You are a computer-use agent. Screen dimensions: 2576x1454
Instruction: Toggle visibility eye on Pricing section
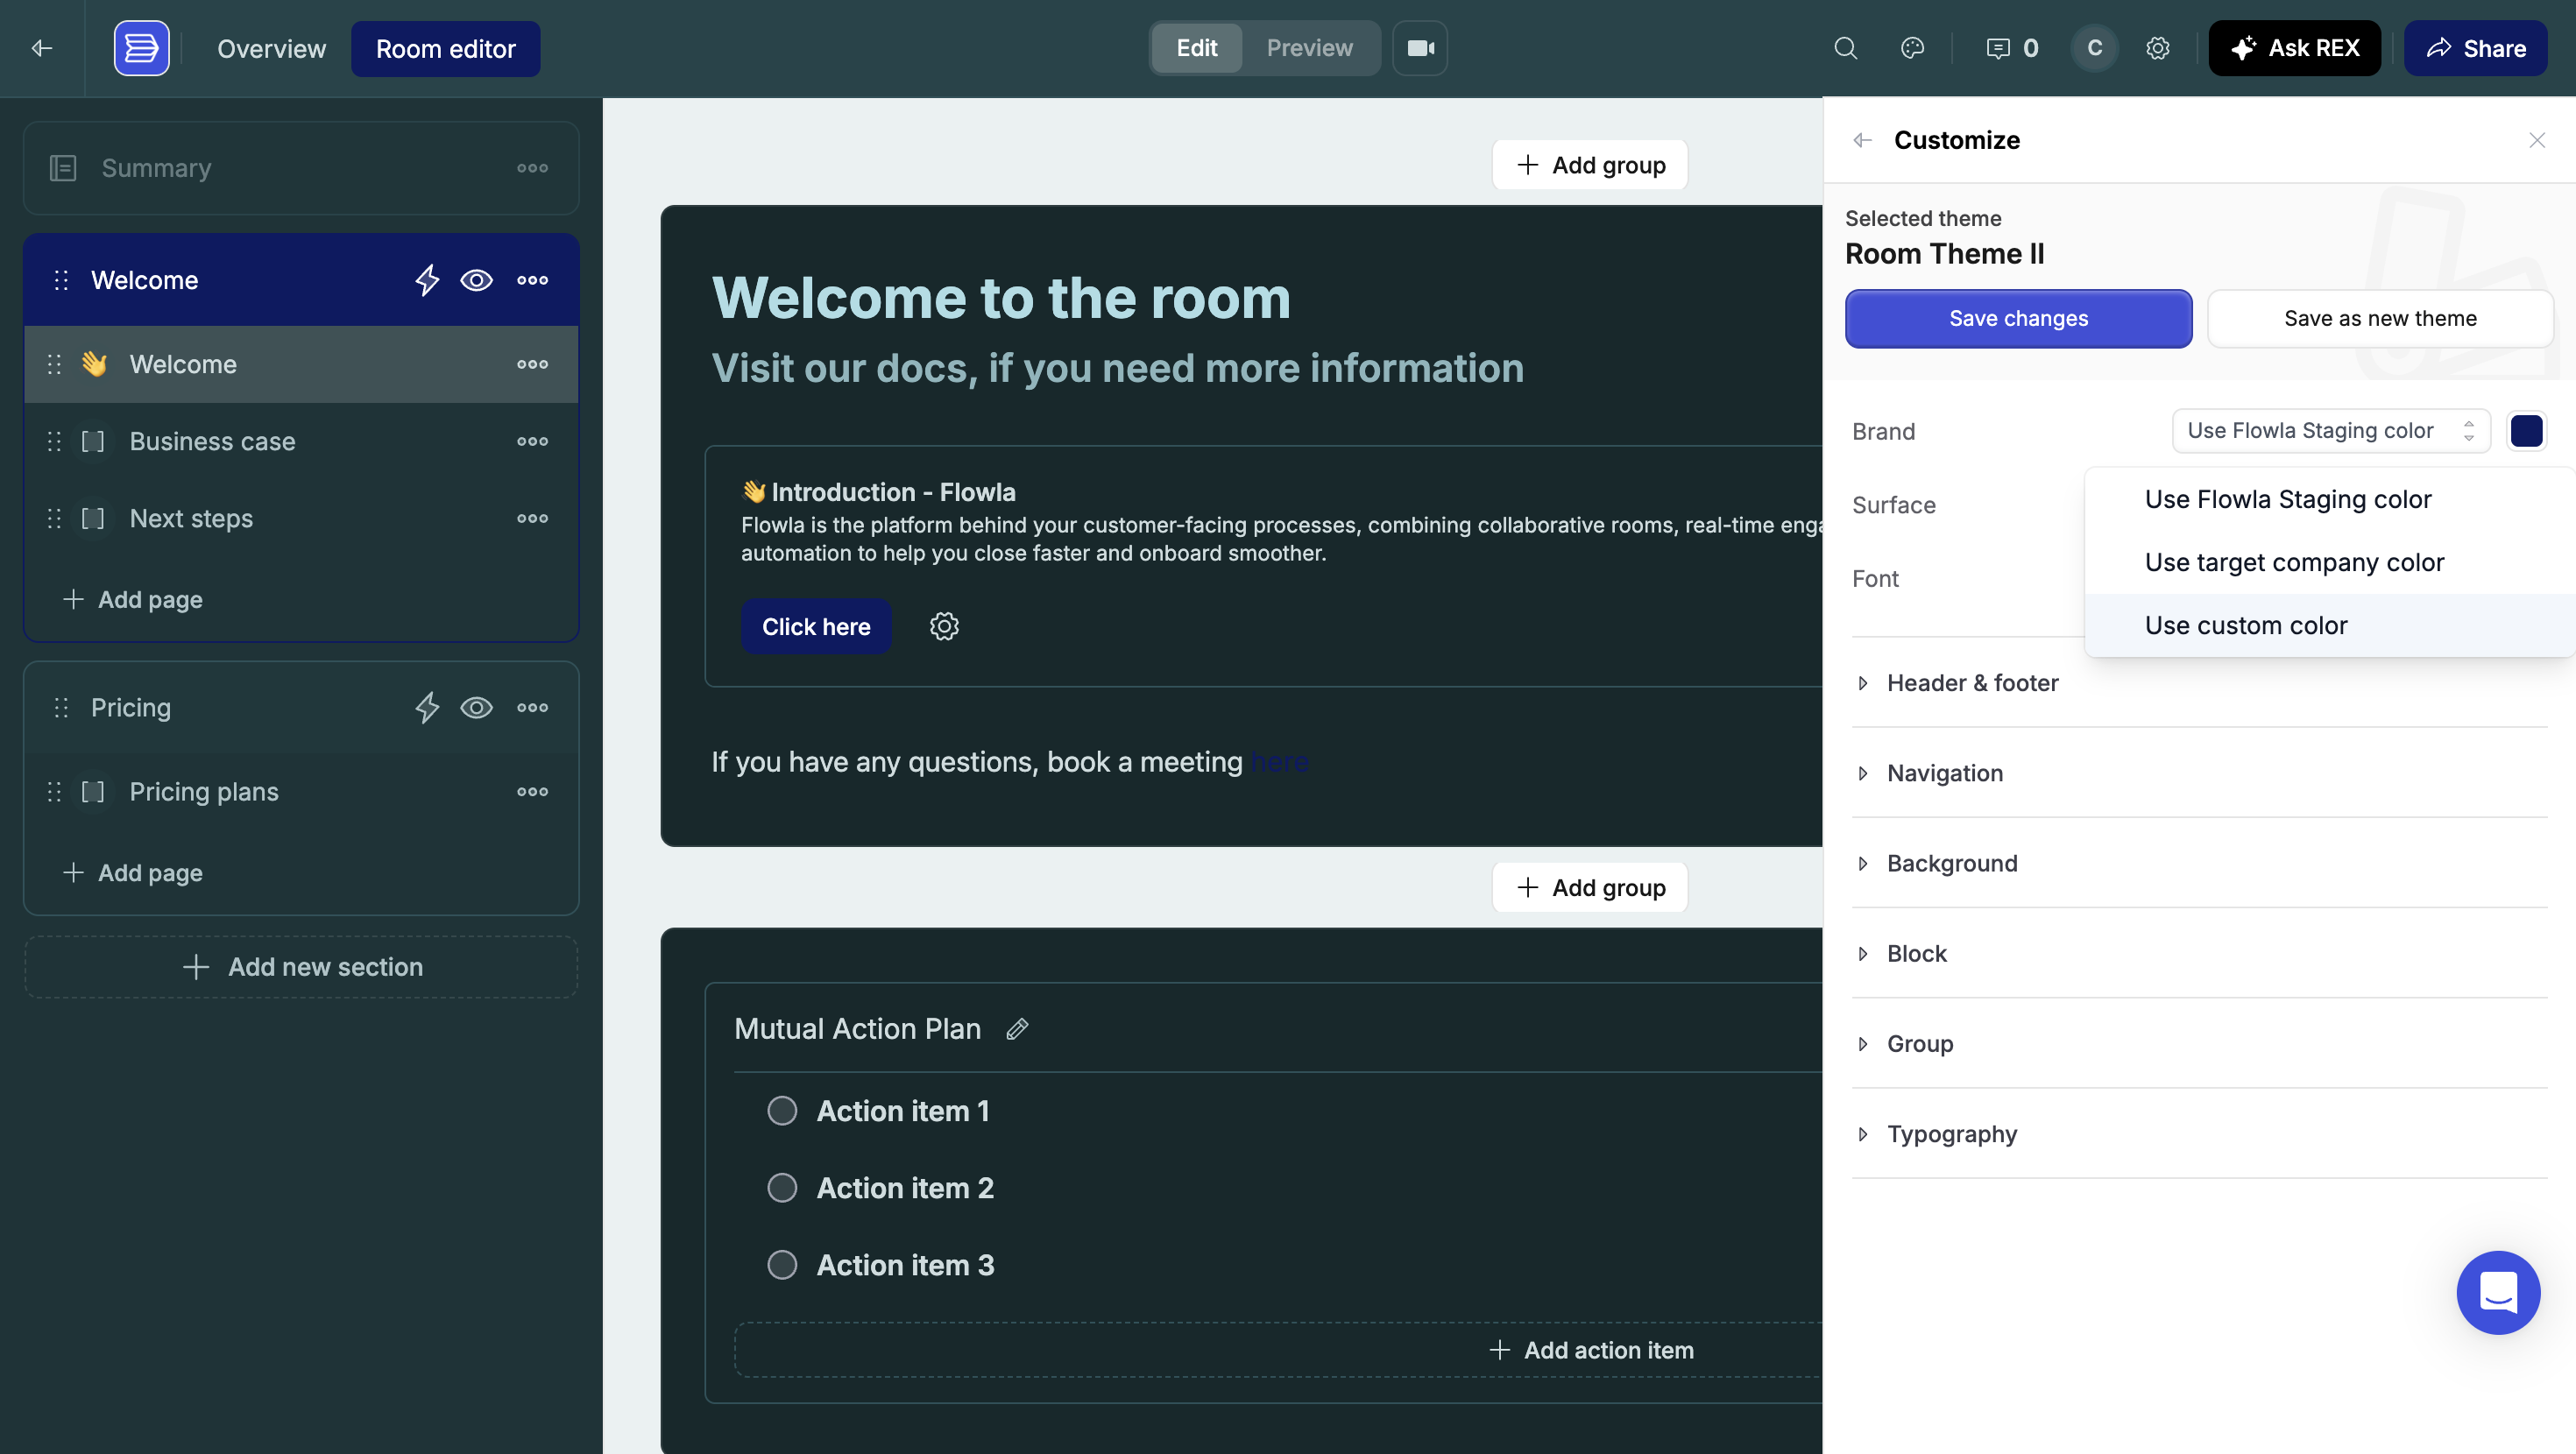click(476, 708)
